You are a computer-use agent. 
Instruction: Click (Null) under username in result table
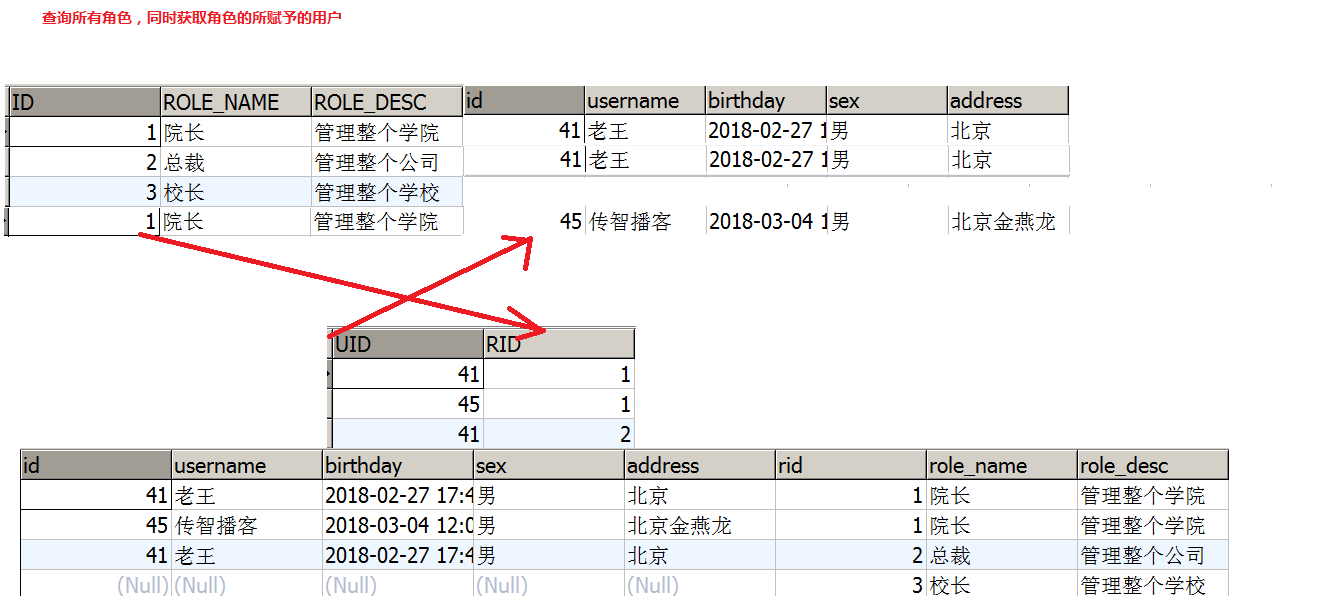tap(247, 584)
